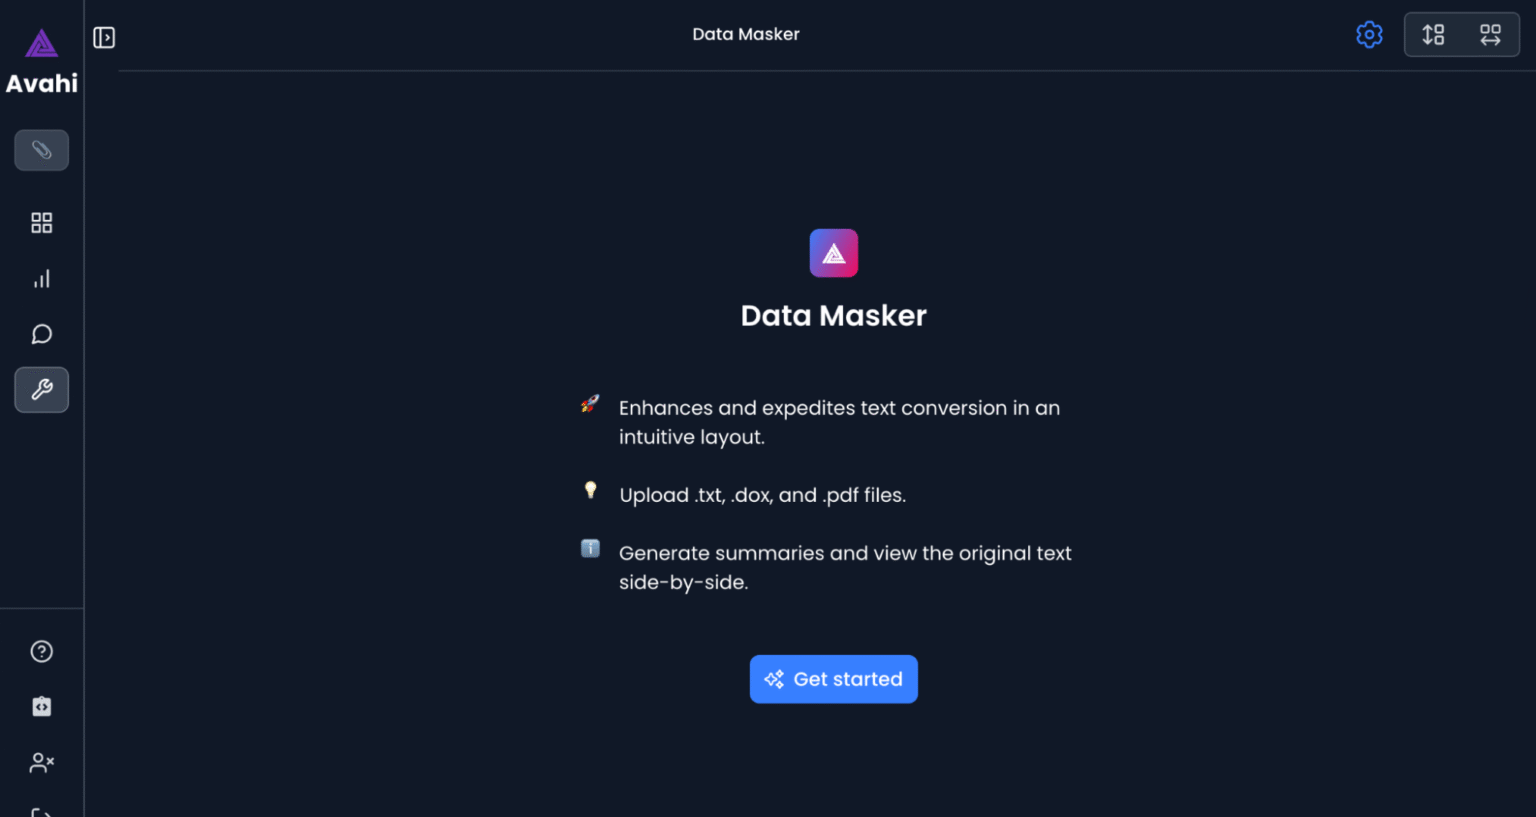Toggle the vertical layout arrangement
Image resolution: width=1536 pixels, height=817 pixels.
click(1433, 34)
